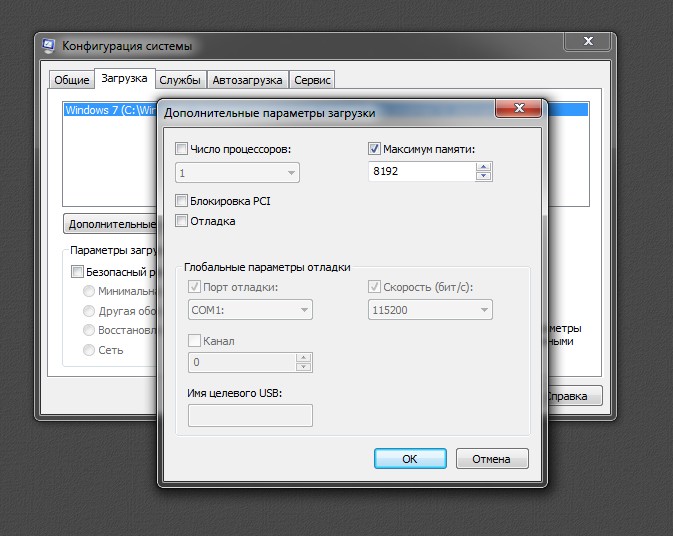The image size is (673, 536).
Task: Select the Сеть radio button
Action: [x=89, y=350]
